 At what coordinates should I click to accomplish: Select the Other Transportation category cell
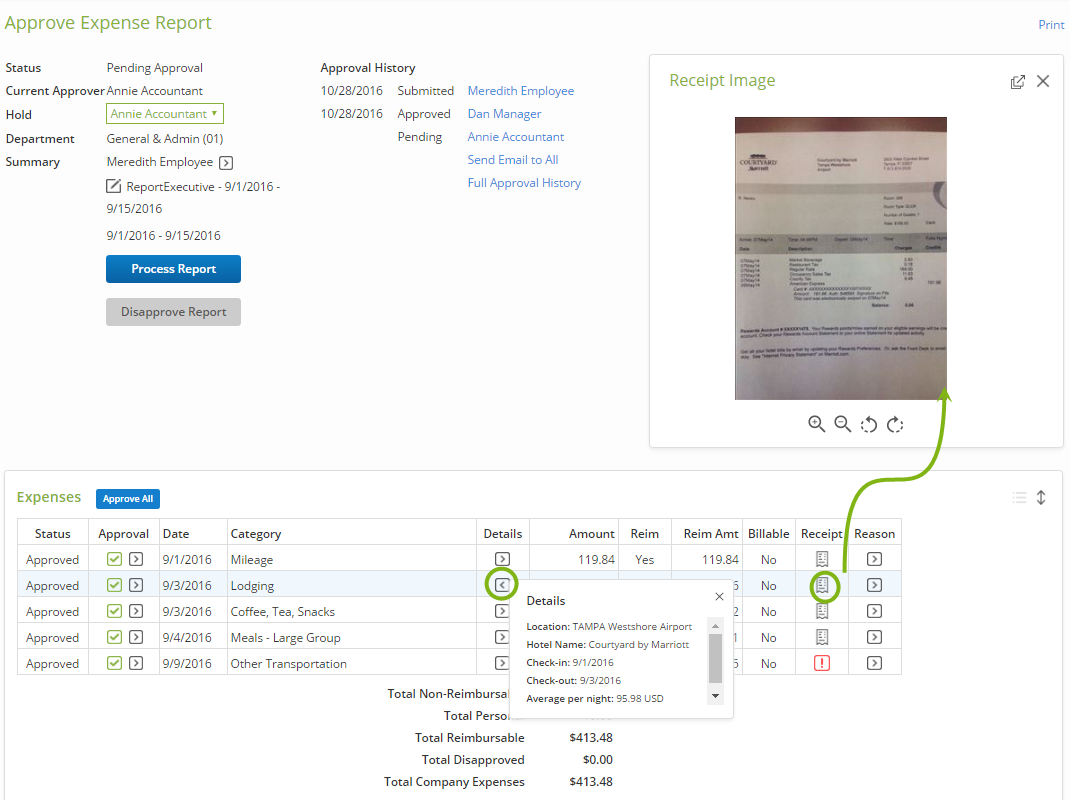point(351,663)
